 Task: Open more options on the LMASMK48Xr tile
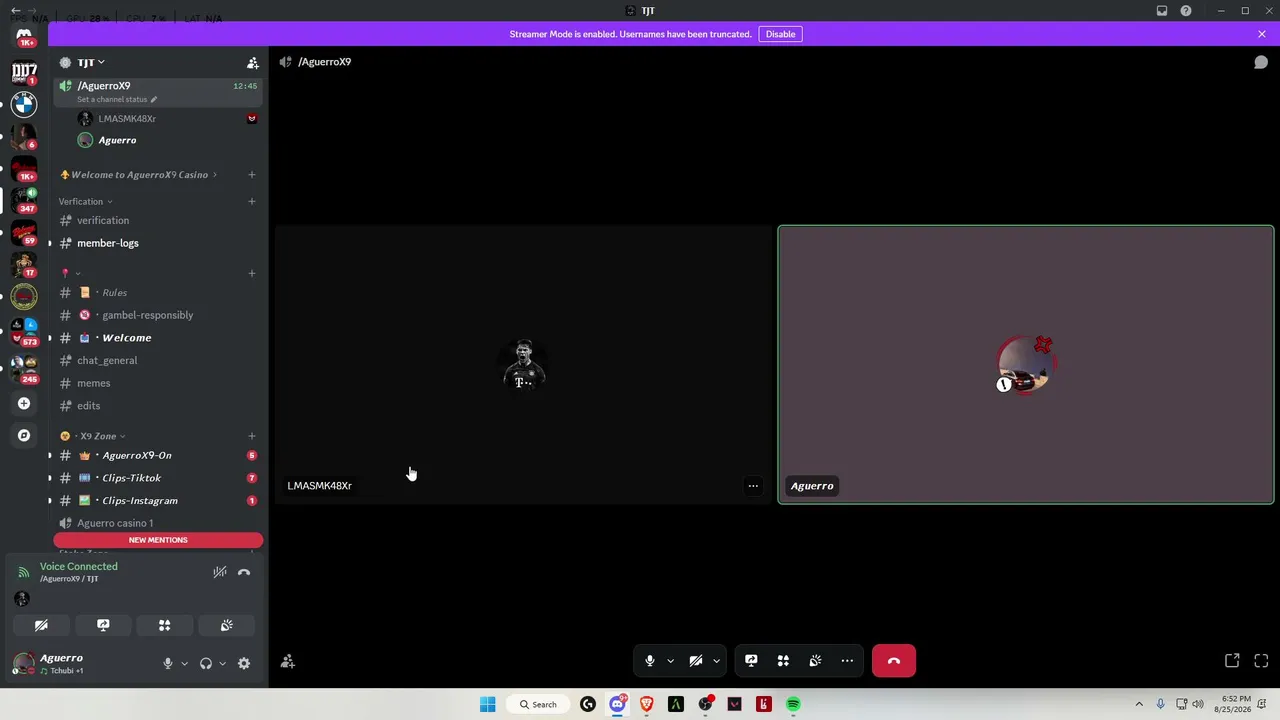coord(753,486)
